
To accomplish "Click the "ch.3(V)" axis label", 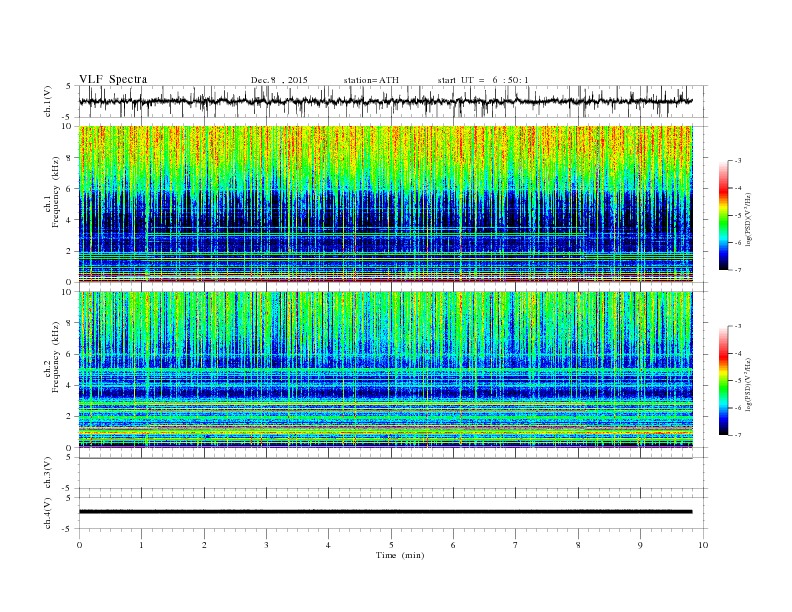I will tap(48, 473).
